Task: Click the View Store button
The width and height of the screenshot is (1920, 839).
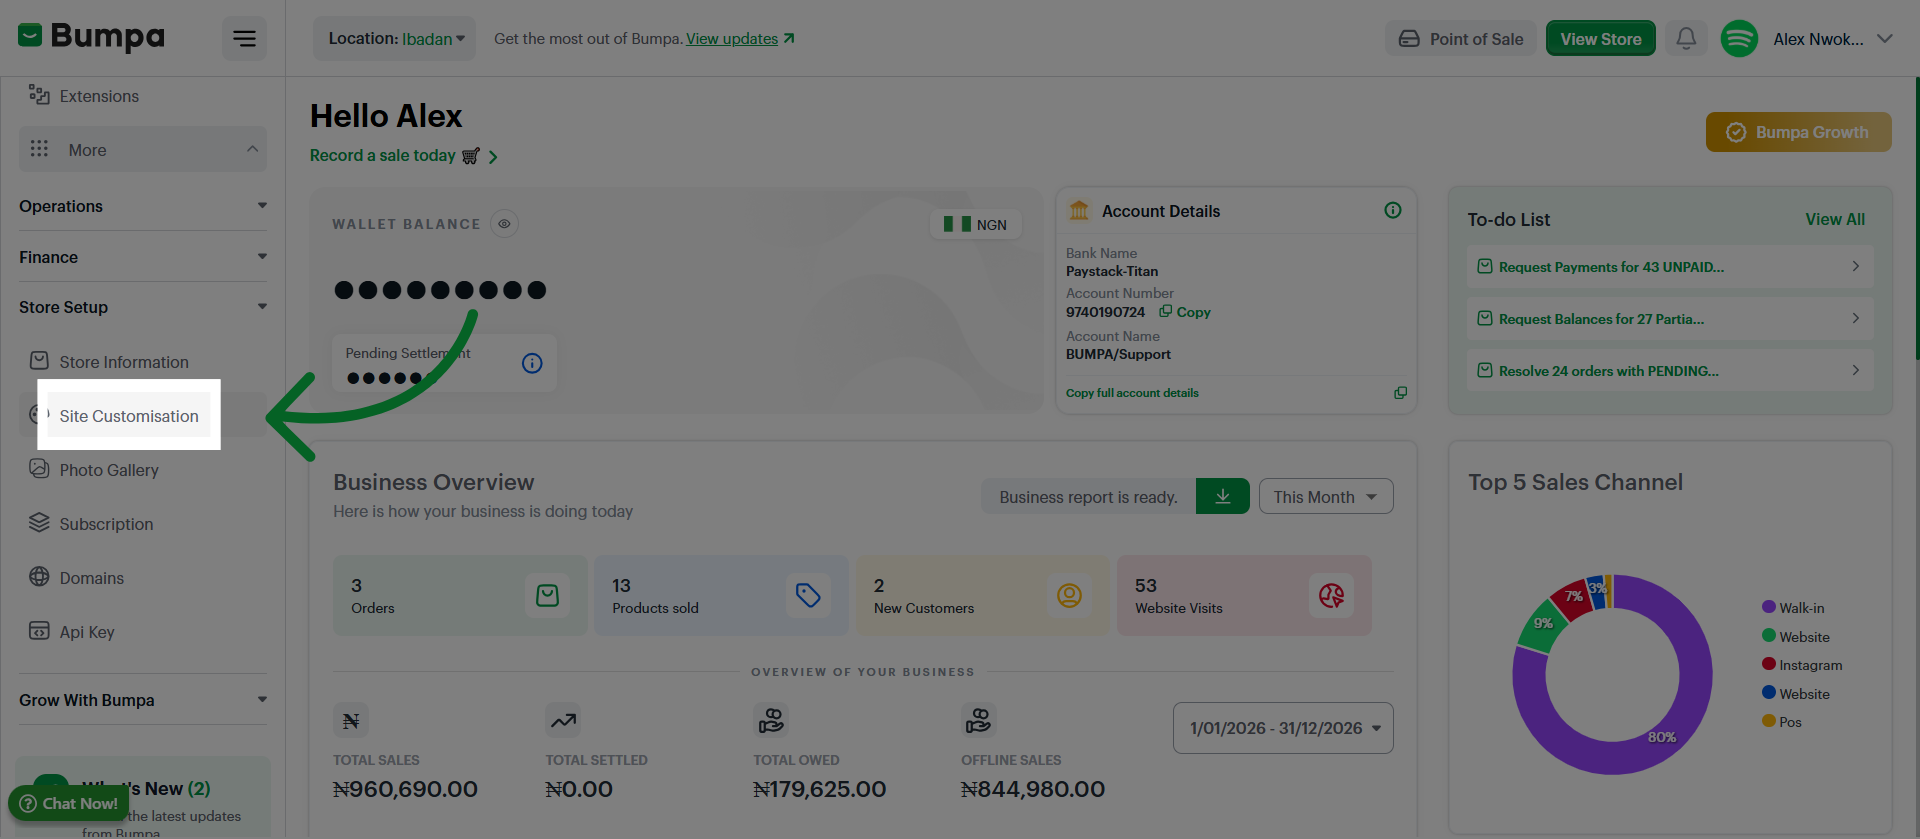Action: 1601,39
